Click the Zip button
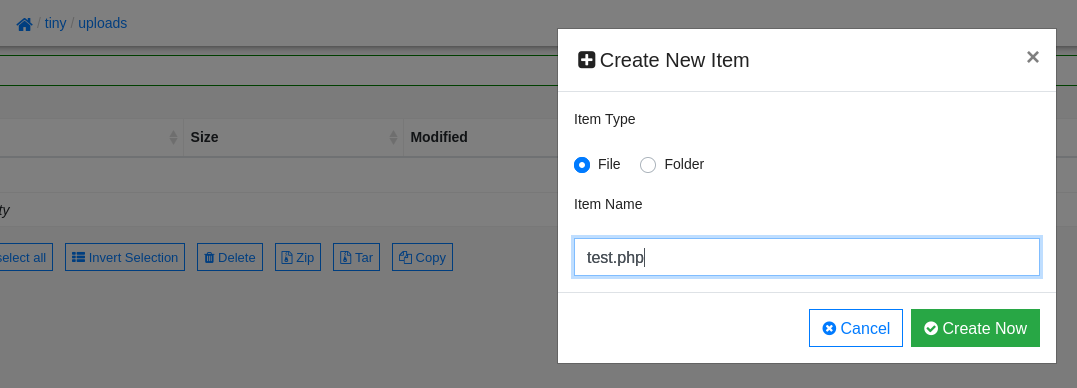 (x=298, y=258)
